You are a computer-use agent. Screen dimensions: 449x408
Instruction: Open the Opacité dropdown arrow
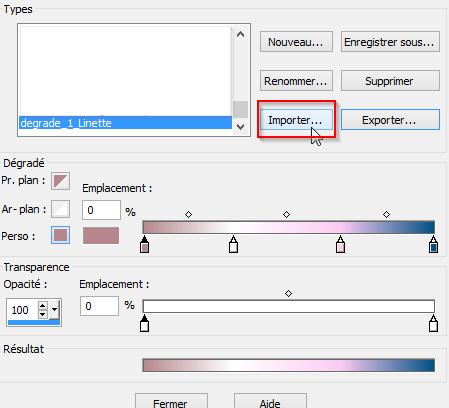coord(54,310)
